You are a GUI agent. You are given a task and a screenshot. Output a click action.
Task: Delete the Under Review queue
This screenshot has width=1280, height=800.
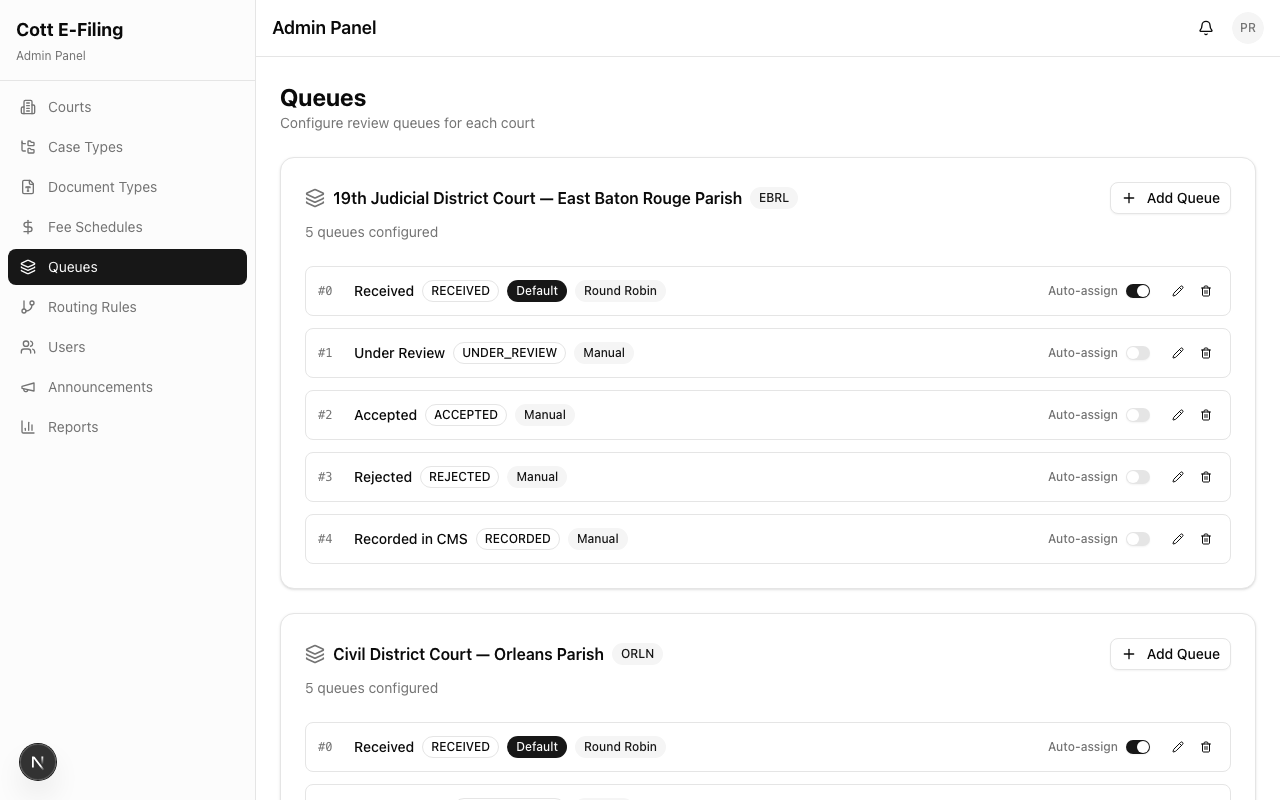1206,353
